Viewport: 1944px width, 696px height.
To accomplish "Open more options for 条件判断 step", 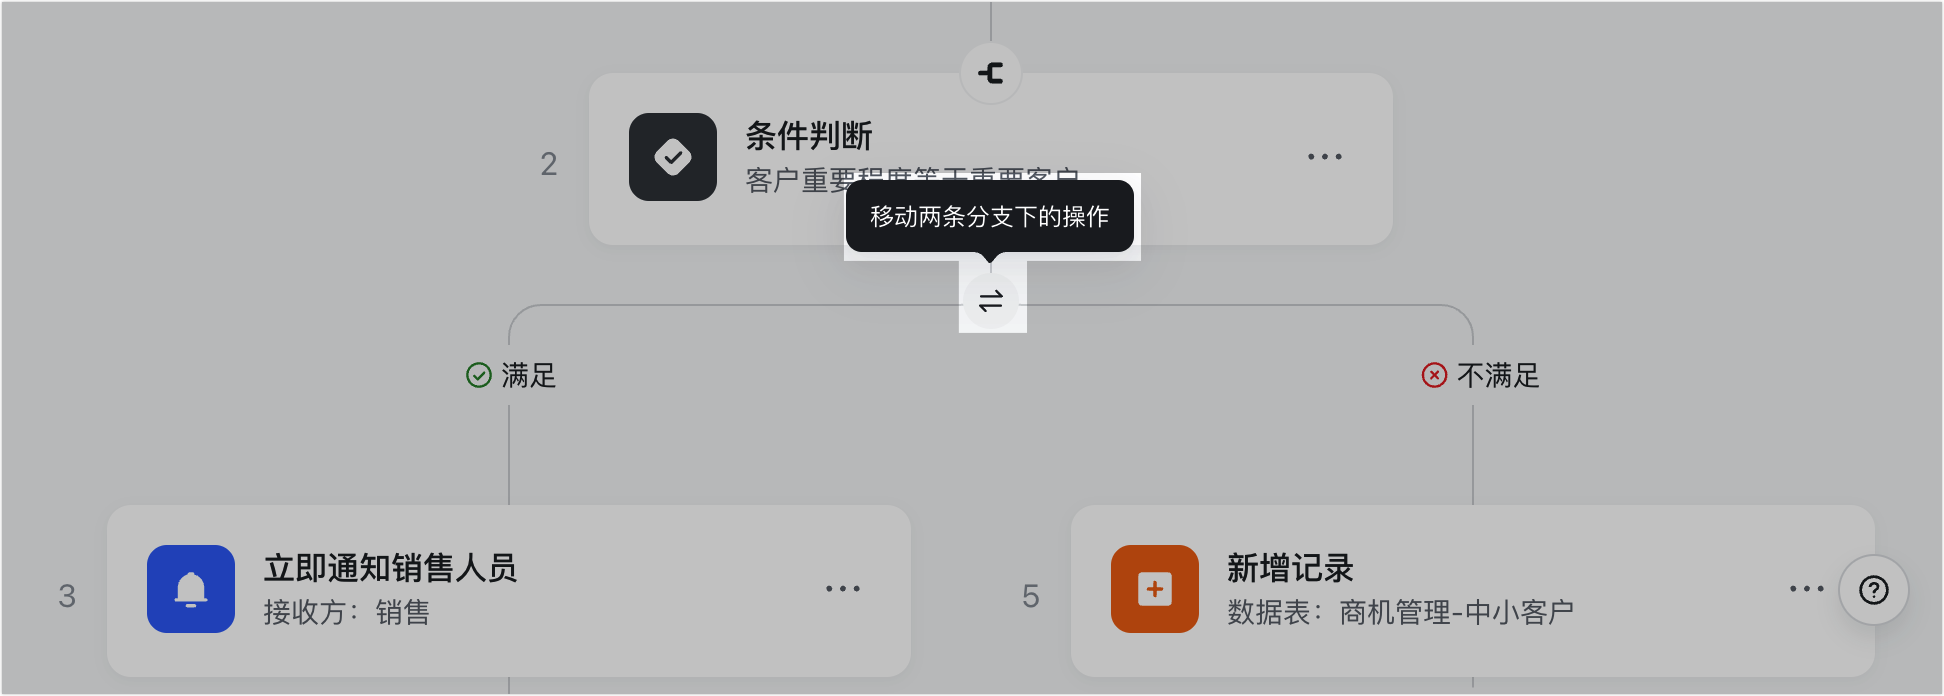I will pos(1325,157).
